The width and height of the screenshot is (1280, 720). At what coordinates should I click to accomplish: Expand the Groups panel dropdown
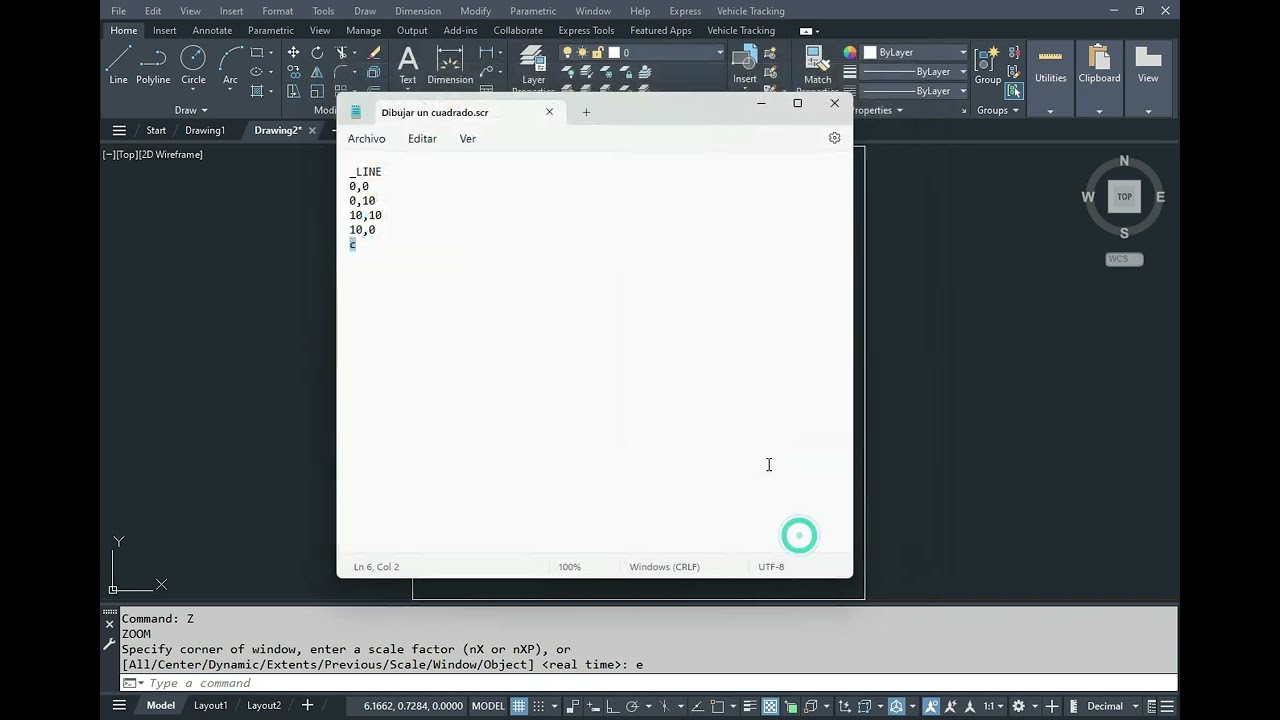pyautogui.click(x=998, y=110)
